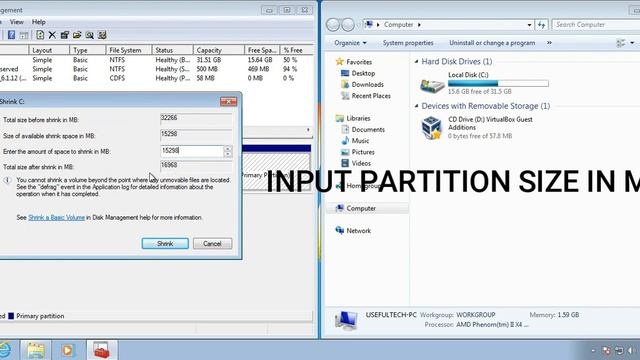Click the Action Center flag icon in tray
The height and width of the screenshot is (360, 640).
(607, 350)
